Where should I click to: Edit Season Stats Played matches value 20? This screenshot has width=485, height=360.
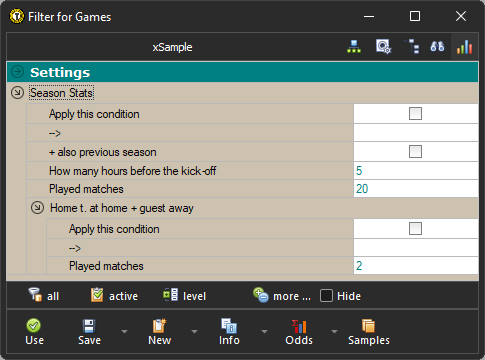[416, 189]
